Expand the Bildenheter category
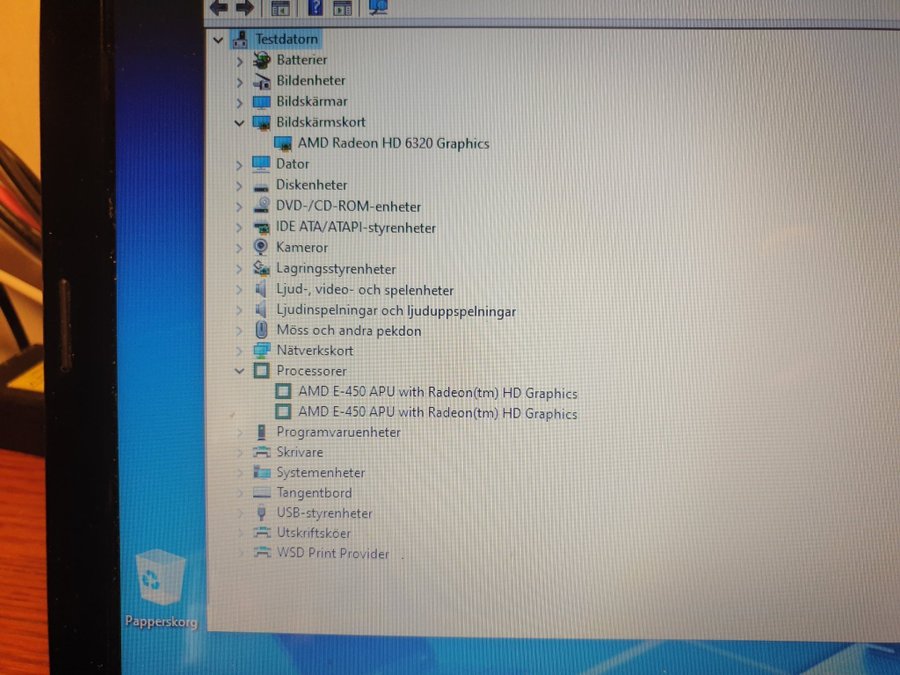This screenshot has height=675, width=900. pyautogui.click(x=240, y=82)
